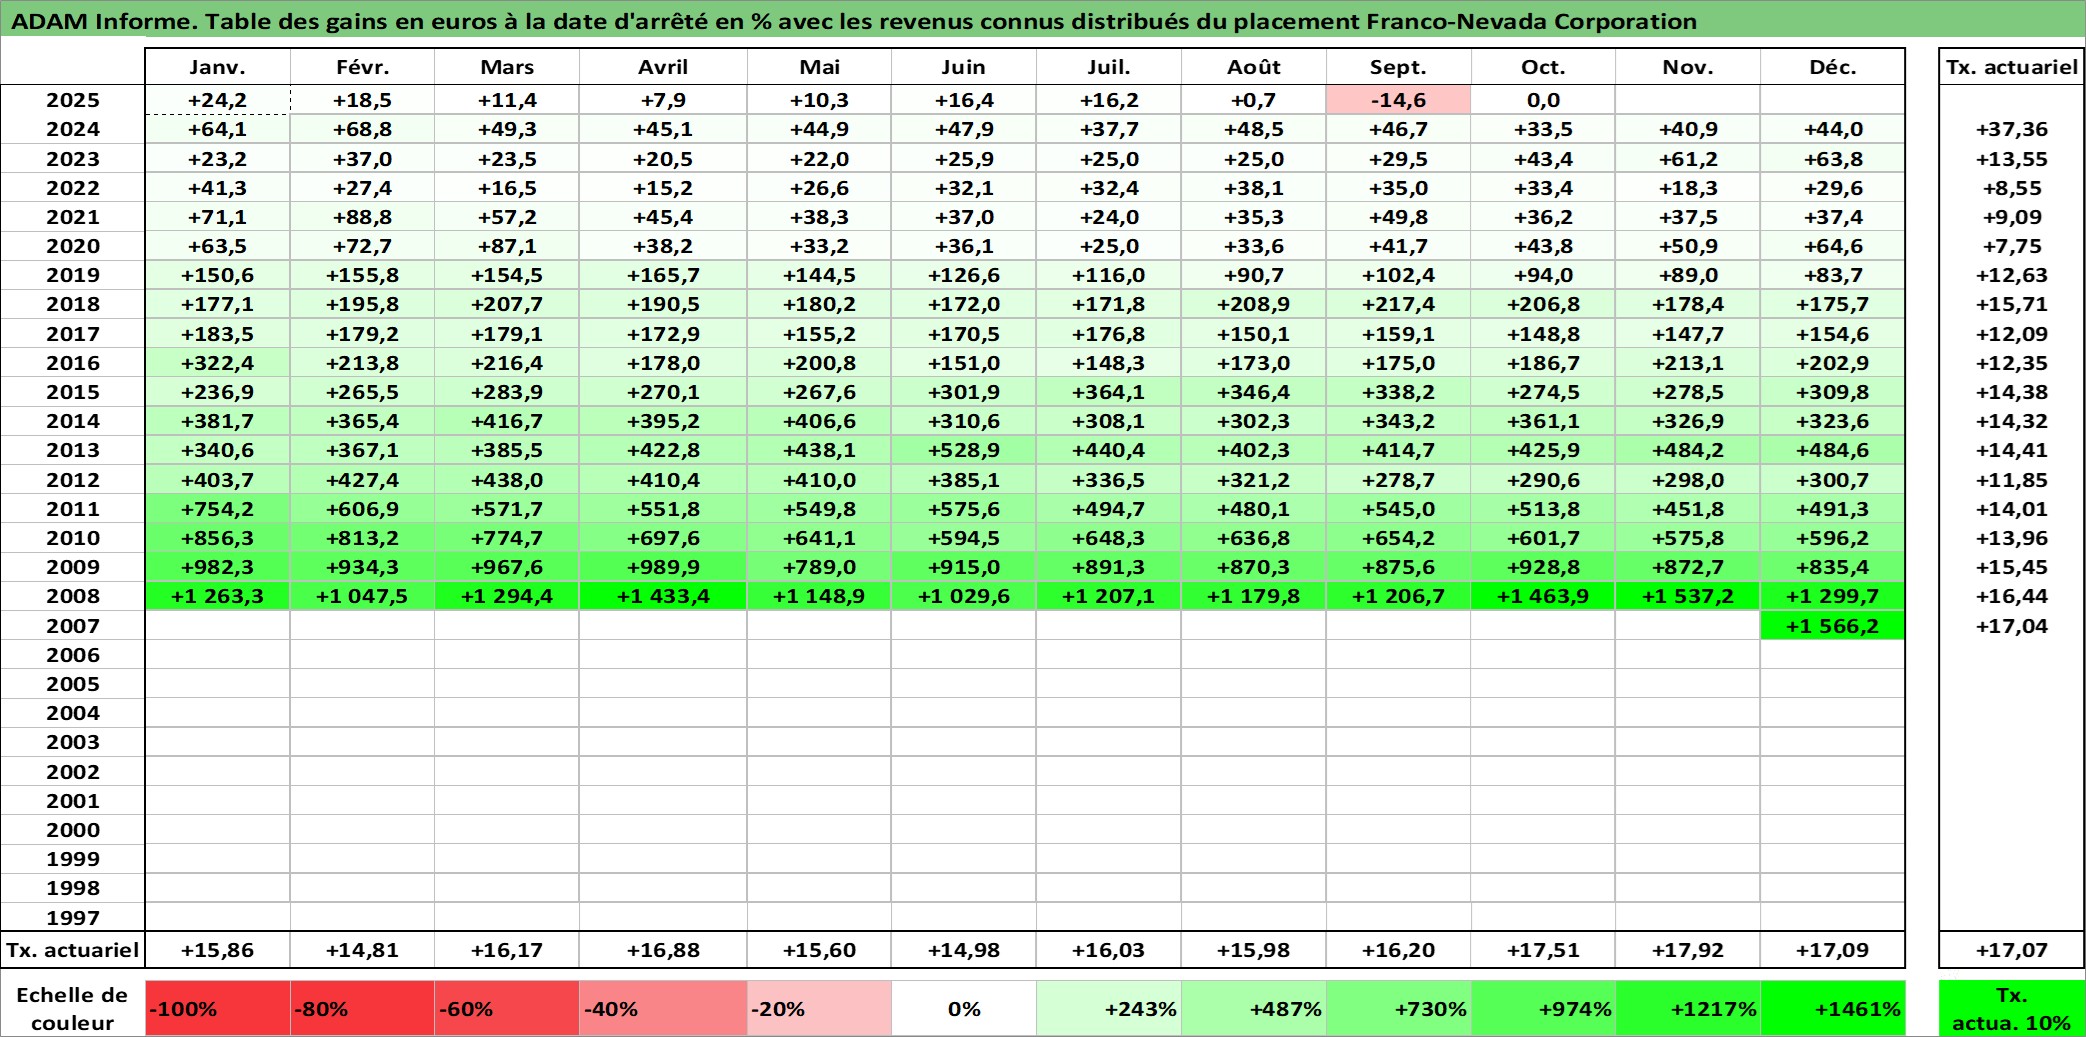Click the +989,9 cell in 2009

point(663,567)
